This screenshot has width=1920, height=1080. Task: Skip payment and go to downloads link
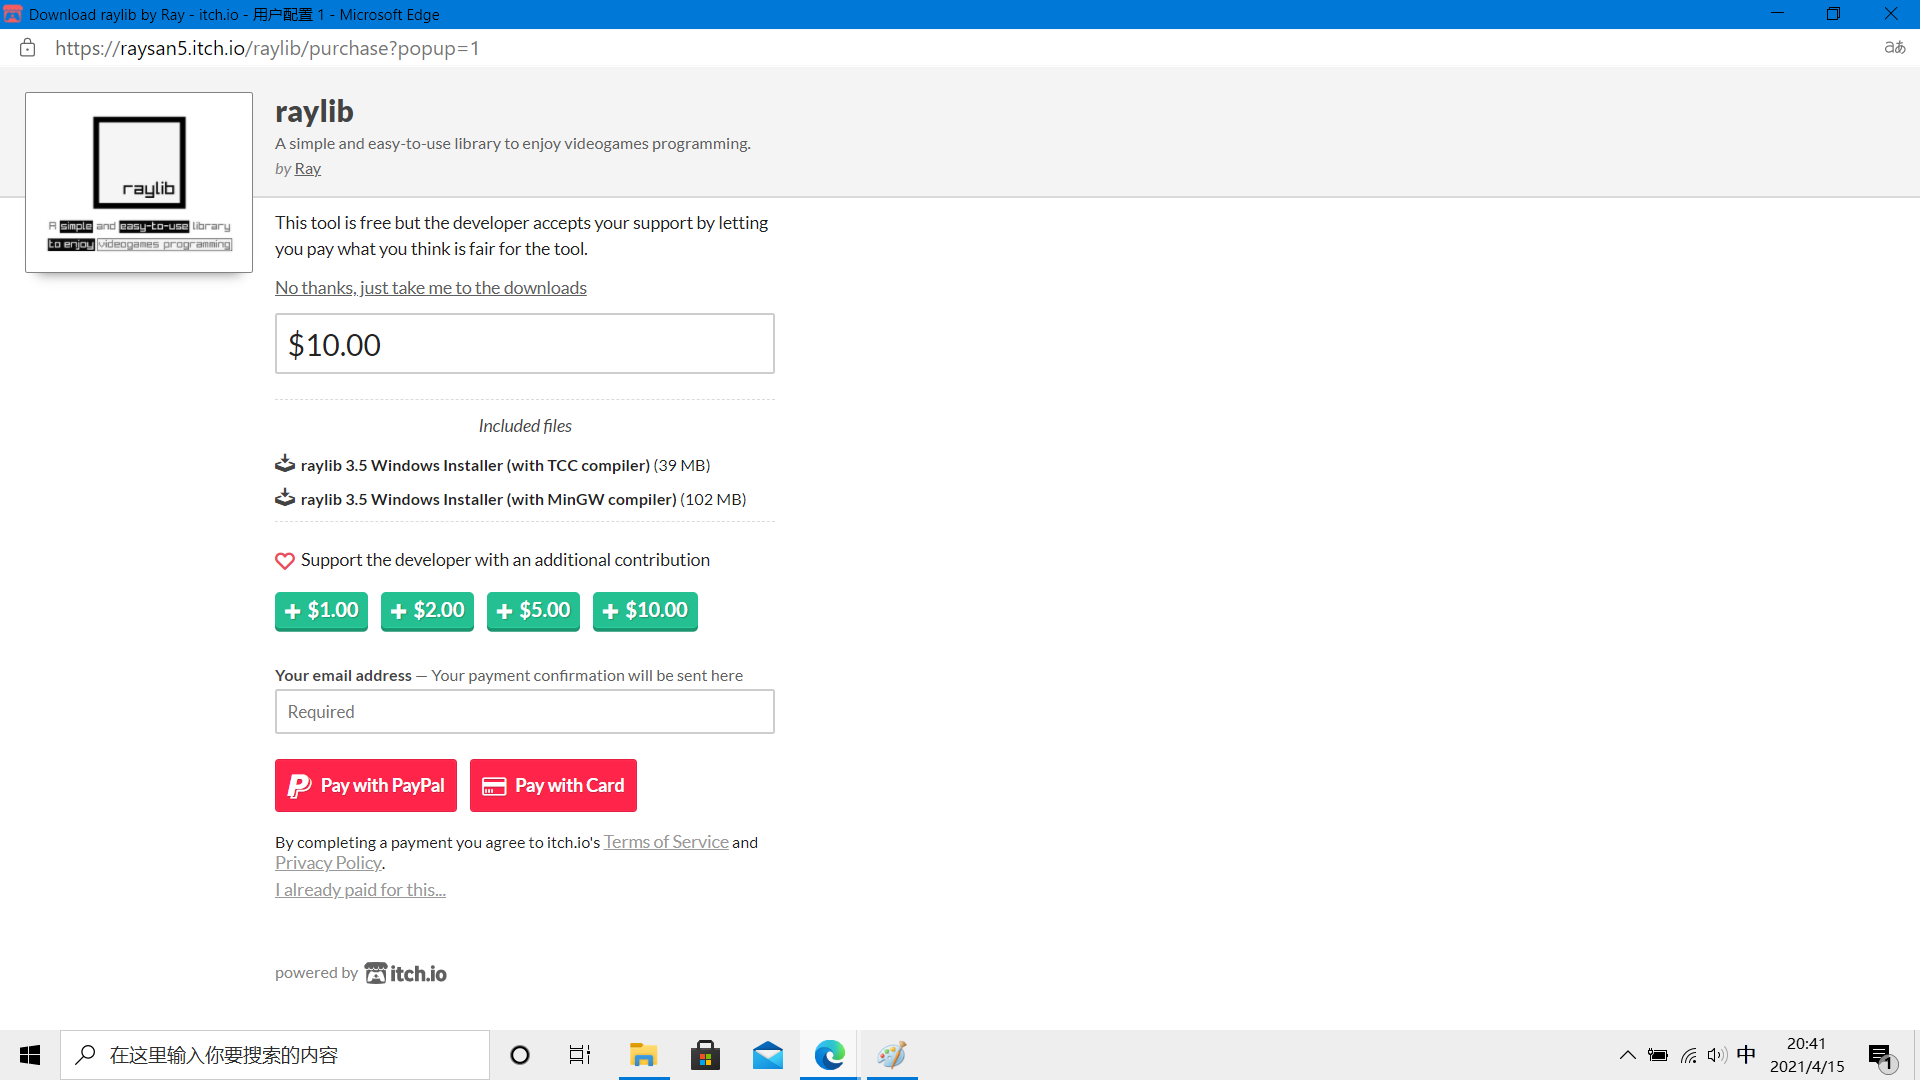click(431, 288)
